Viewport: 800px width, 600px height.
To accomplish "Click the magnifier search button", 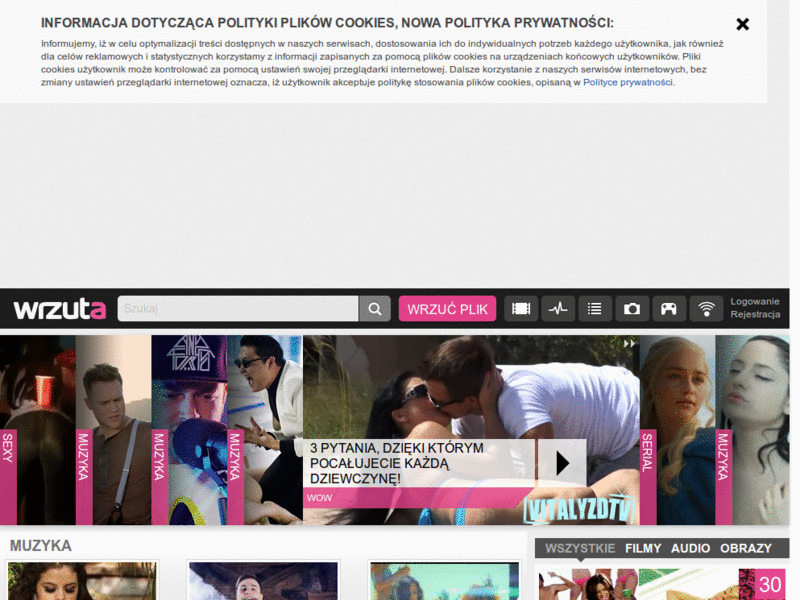I will (x=375, y=309).
